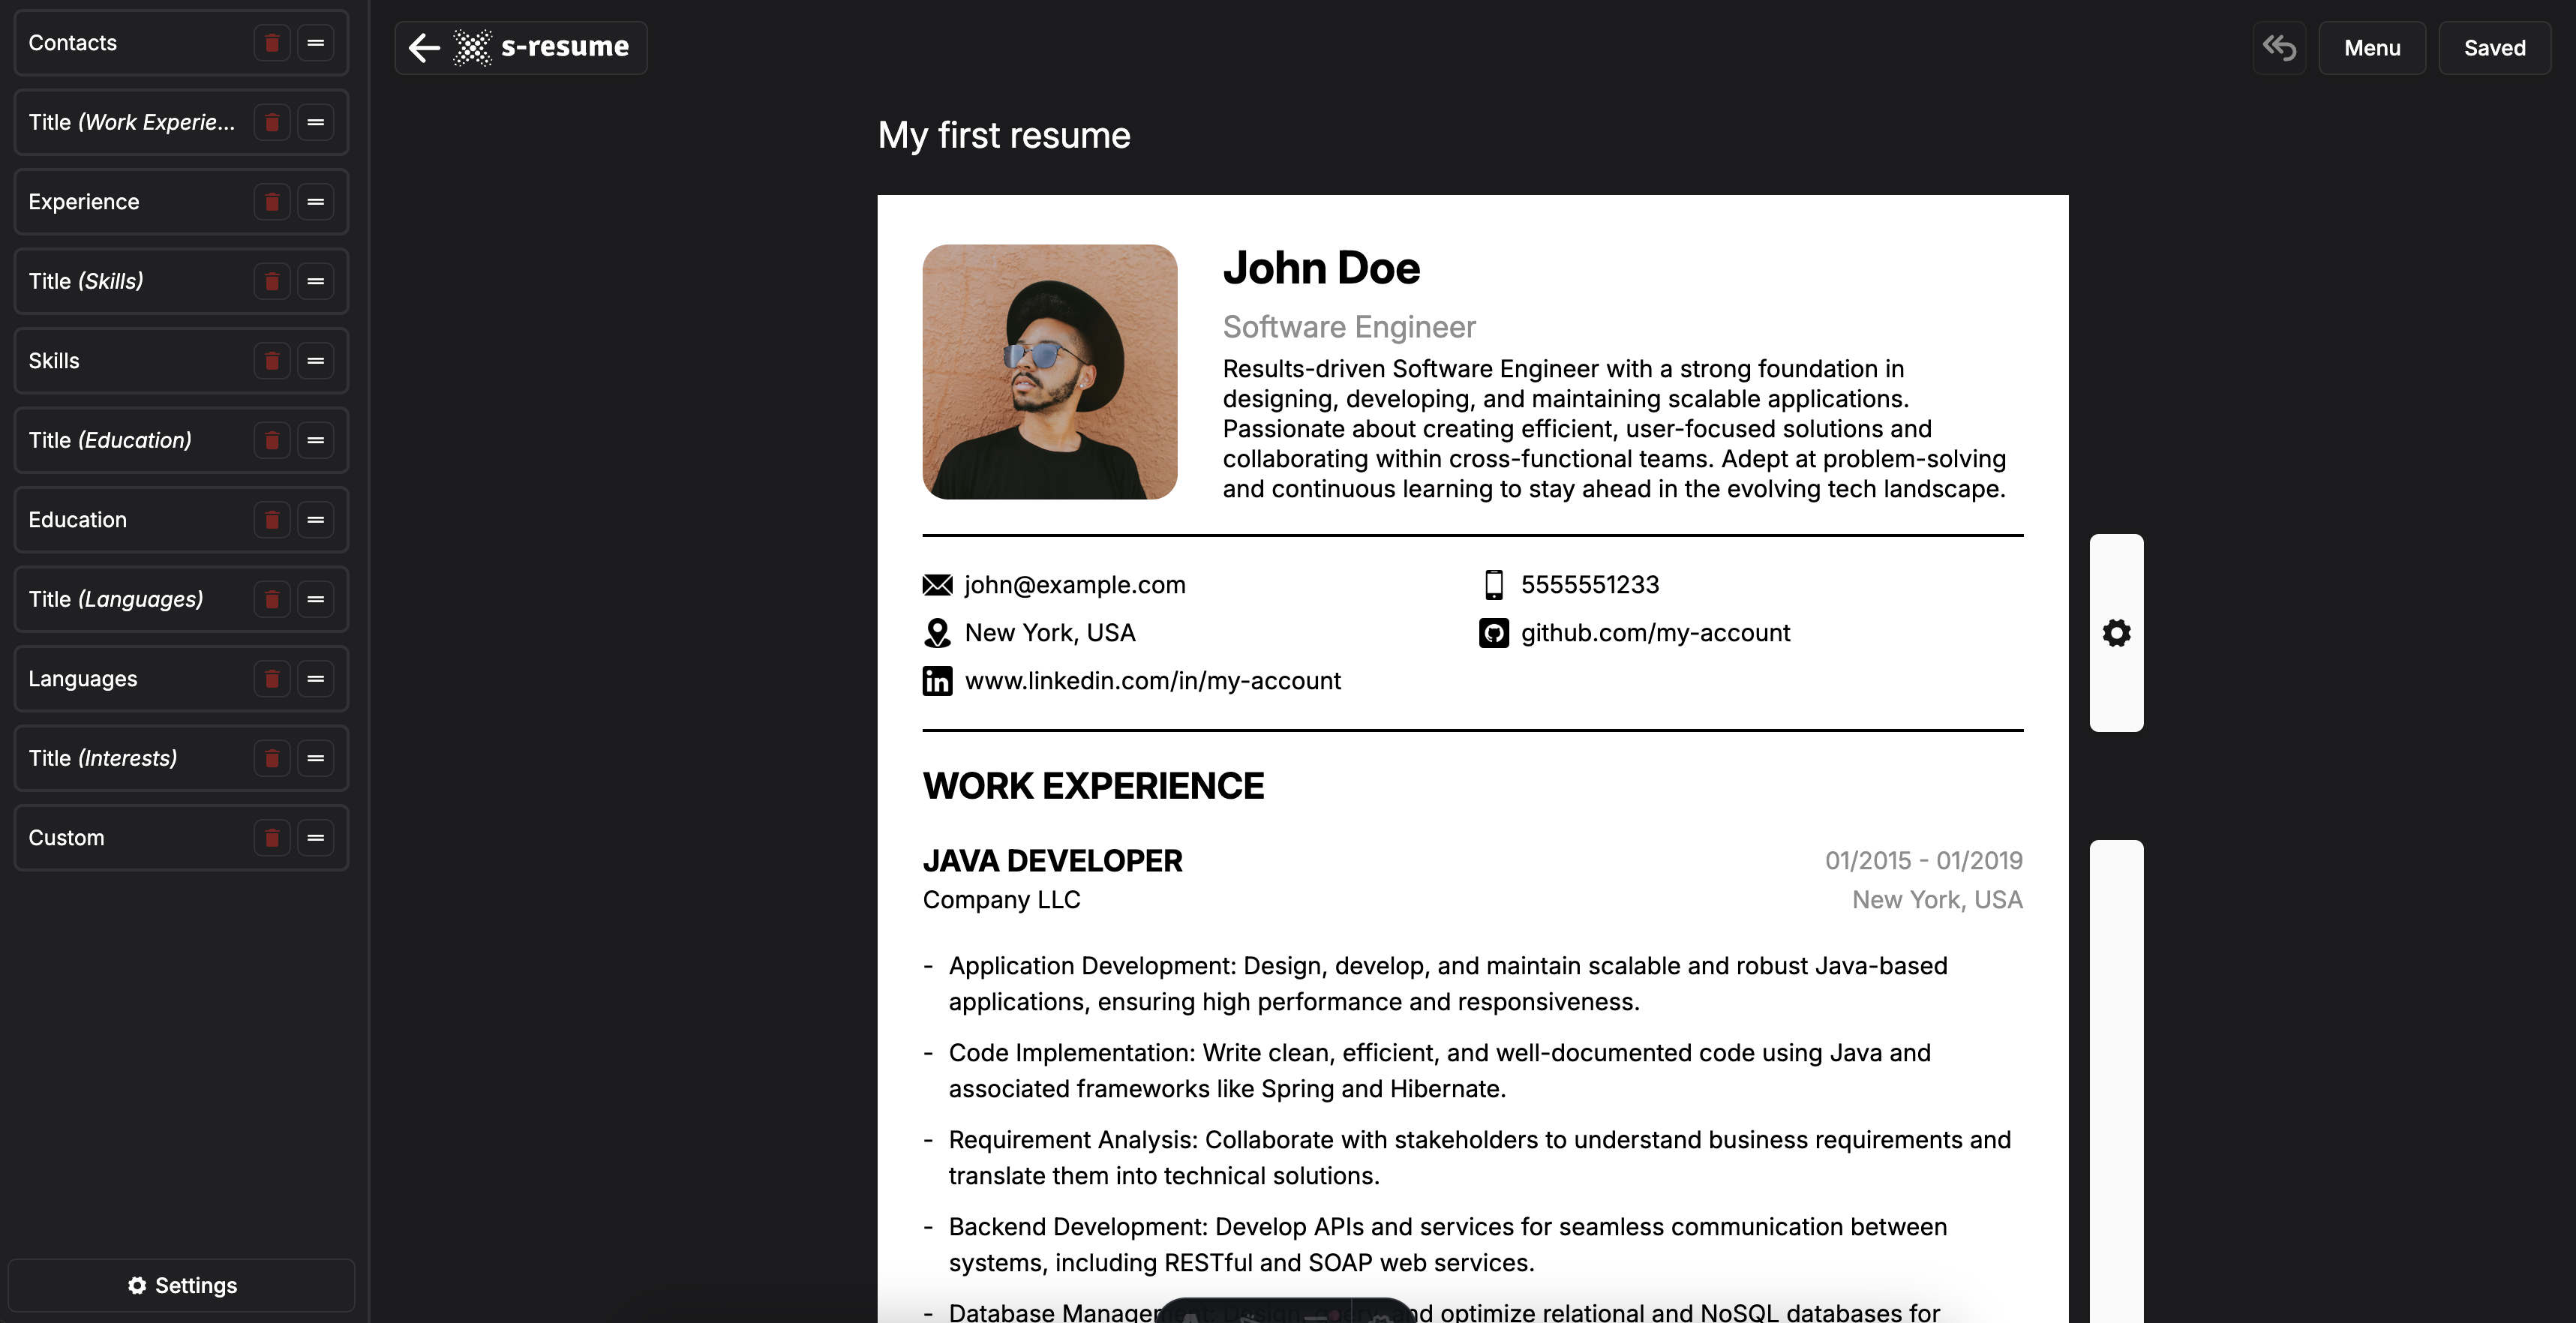Click the github.com/my-account link
The width and height of the screenshot is (2576, 1323).
tap(1655, 633)
